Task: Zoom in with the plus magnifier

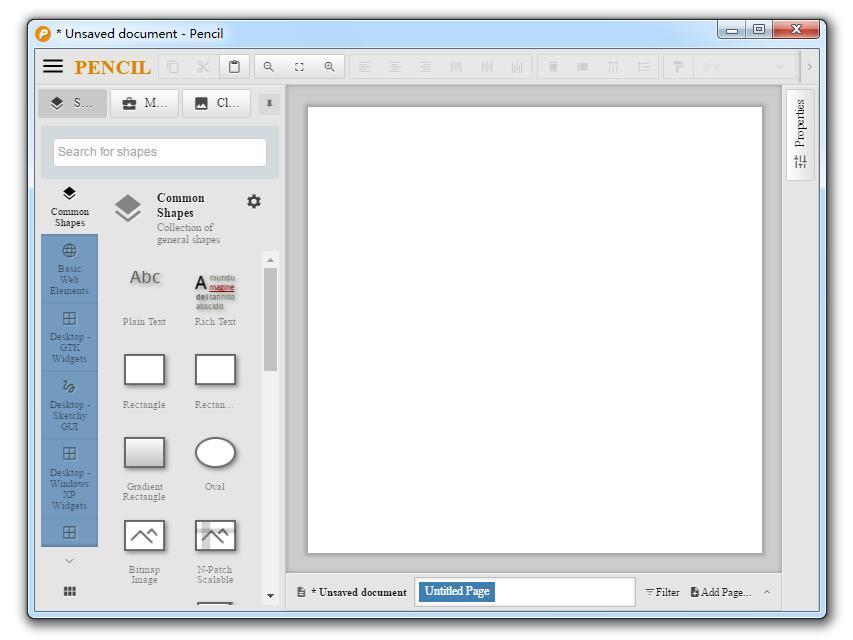Action: [x=329, y=67]
